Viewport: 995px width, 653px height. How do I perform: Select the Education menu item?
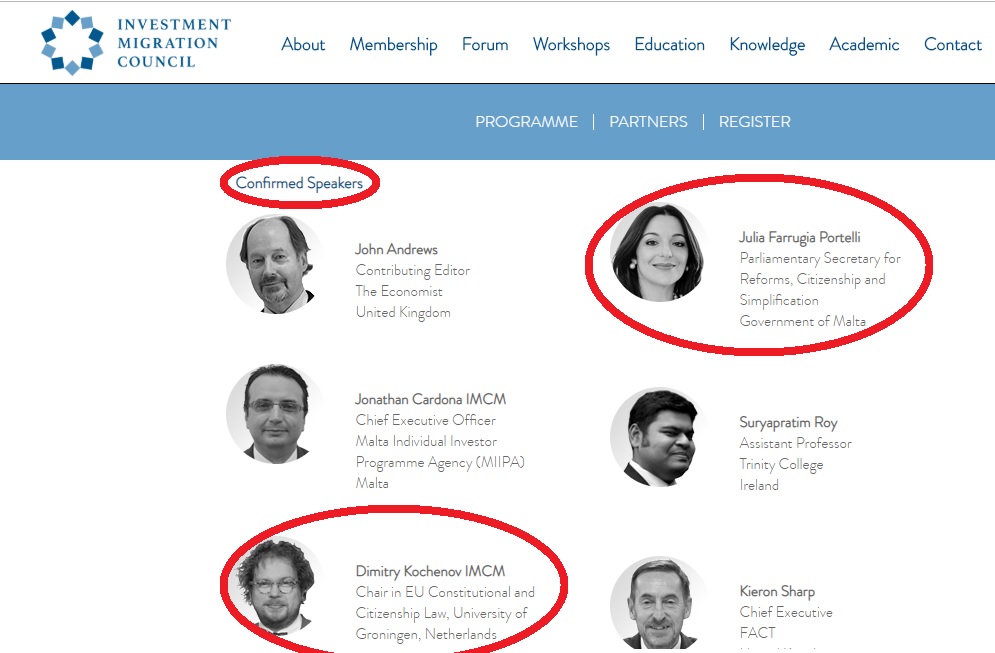click(x=669, y=44)
